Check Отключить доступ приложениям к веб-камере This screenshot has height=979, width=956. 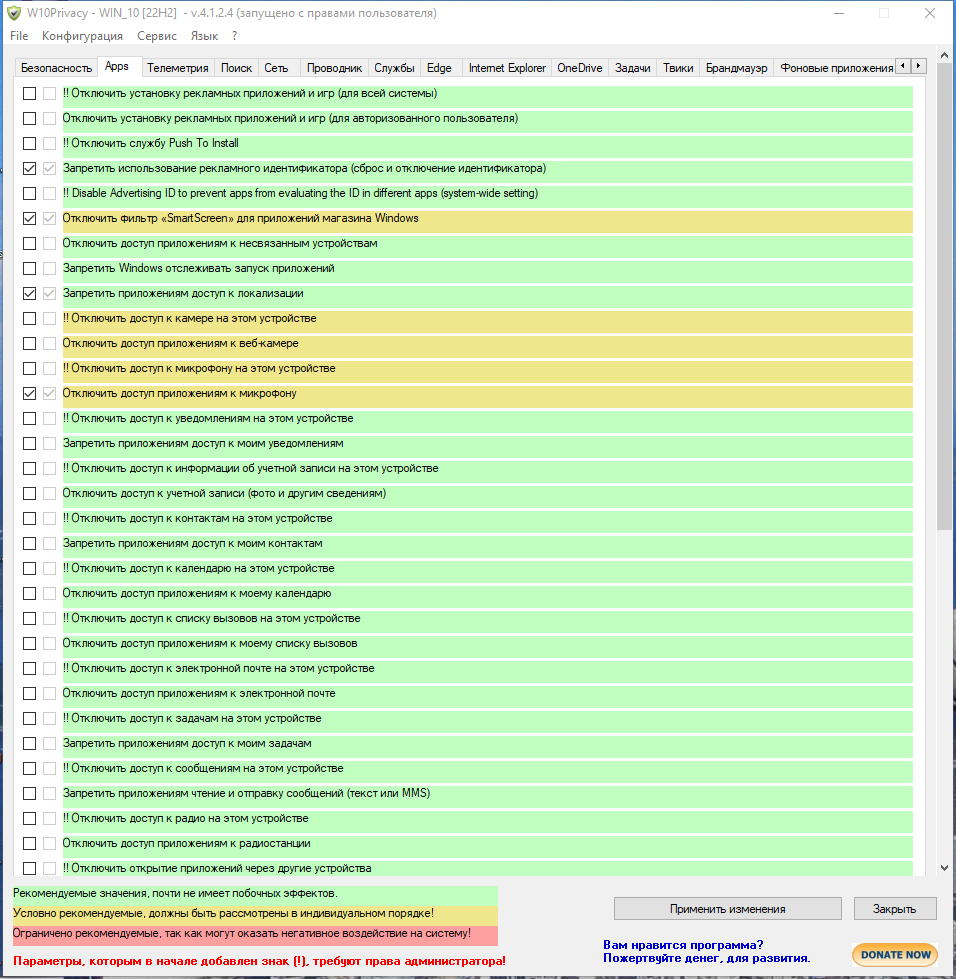[x=29, y=343]
